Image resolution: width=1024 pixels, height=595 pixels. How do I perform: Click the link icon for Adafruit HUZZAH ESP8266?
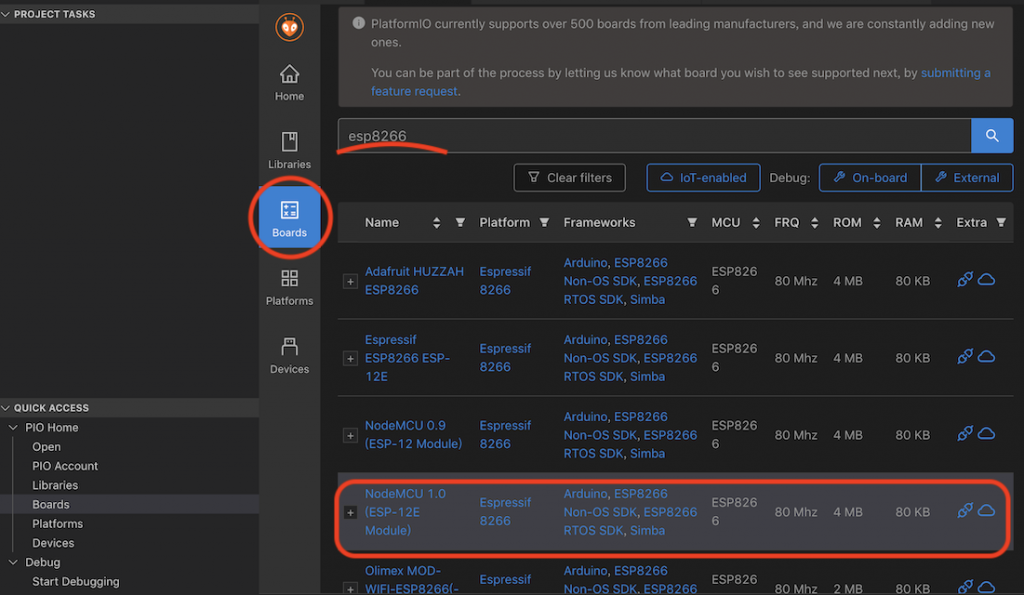pyautogui.click(x=965, y=280)
